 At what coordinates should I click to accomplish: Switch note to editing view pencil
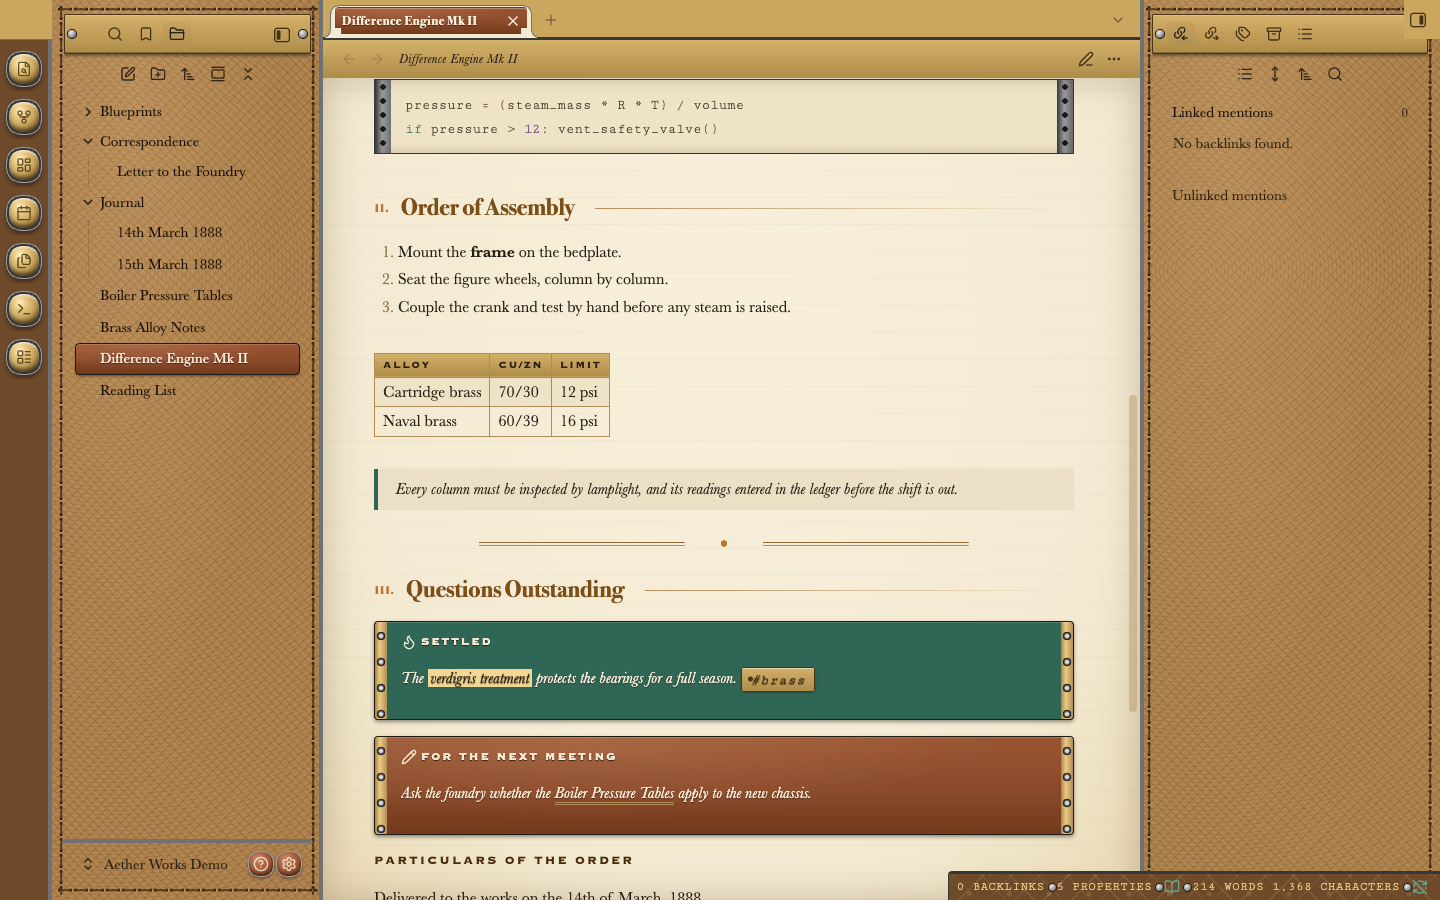[x=1086, y=59]
